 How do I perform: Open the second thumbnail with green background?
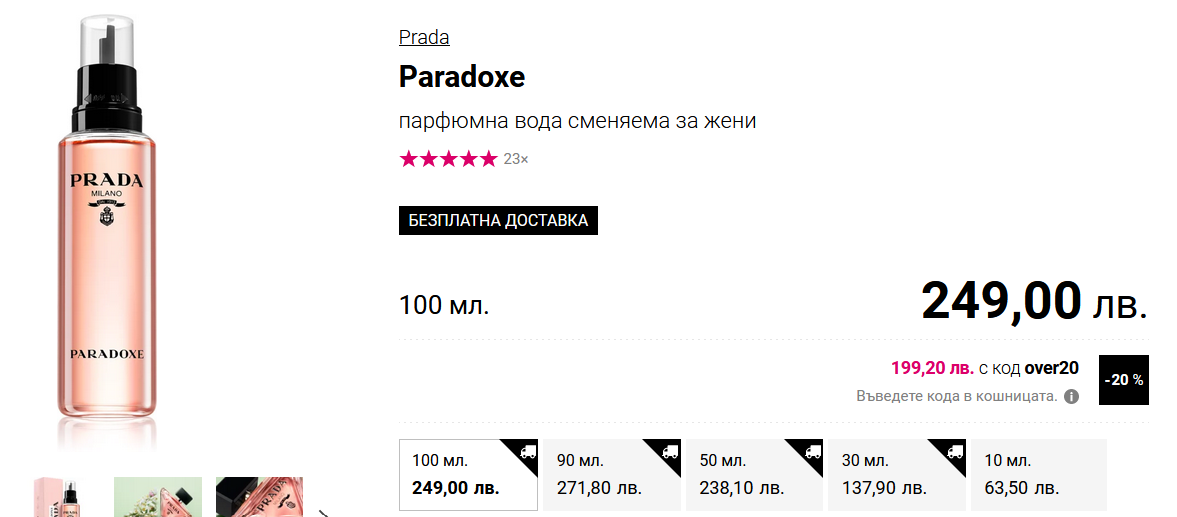(x=158, y=497)
